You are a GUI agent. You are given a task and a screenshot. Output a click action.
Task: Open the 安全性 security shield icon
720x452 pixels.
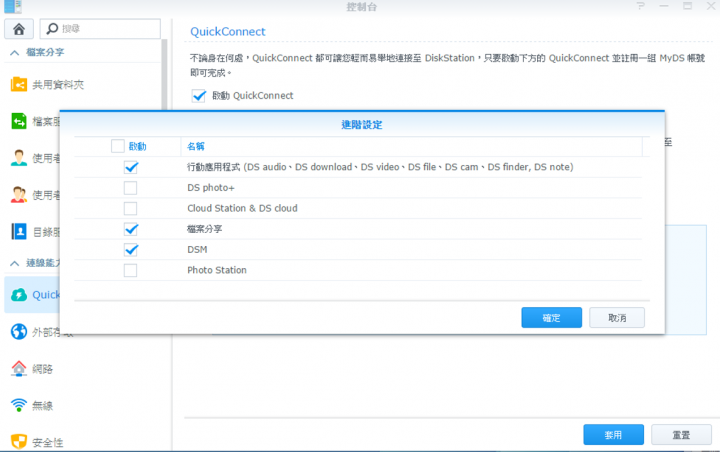tap(19, 441)
